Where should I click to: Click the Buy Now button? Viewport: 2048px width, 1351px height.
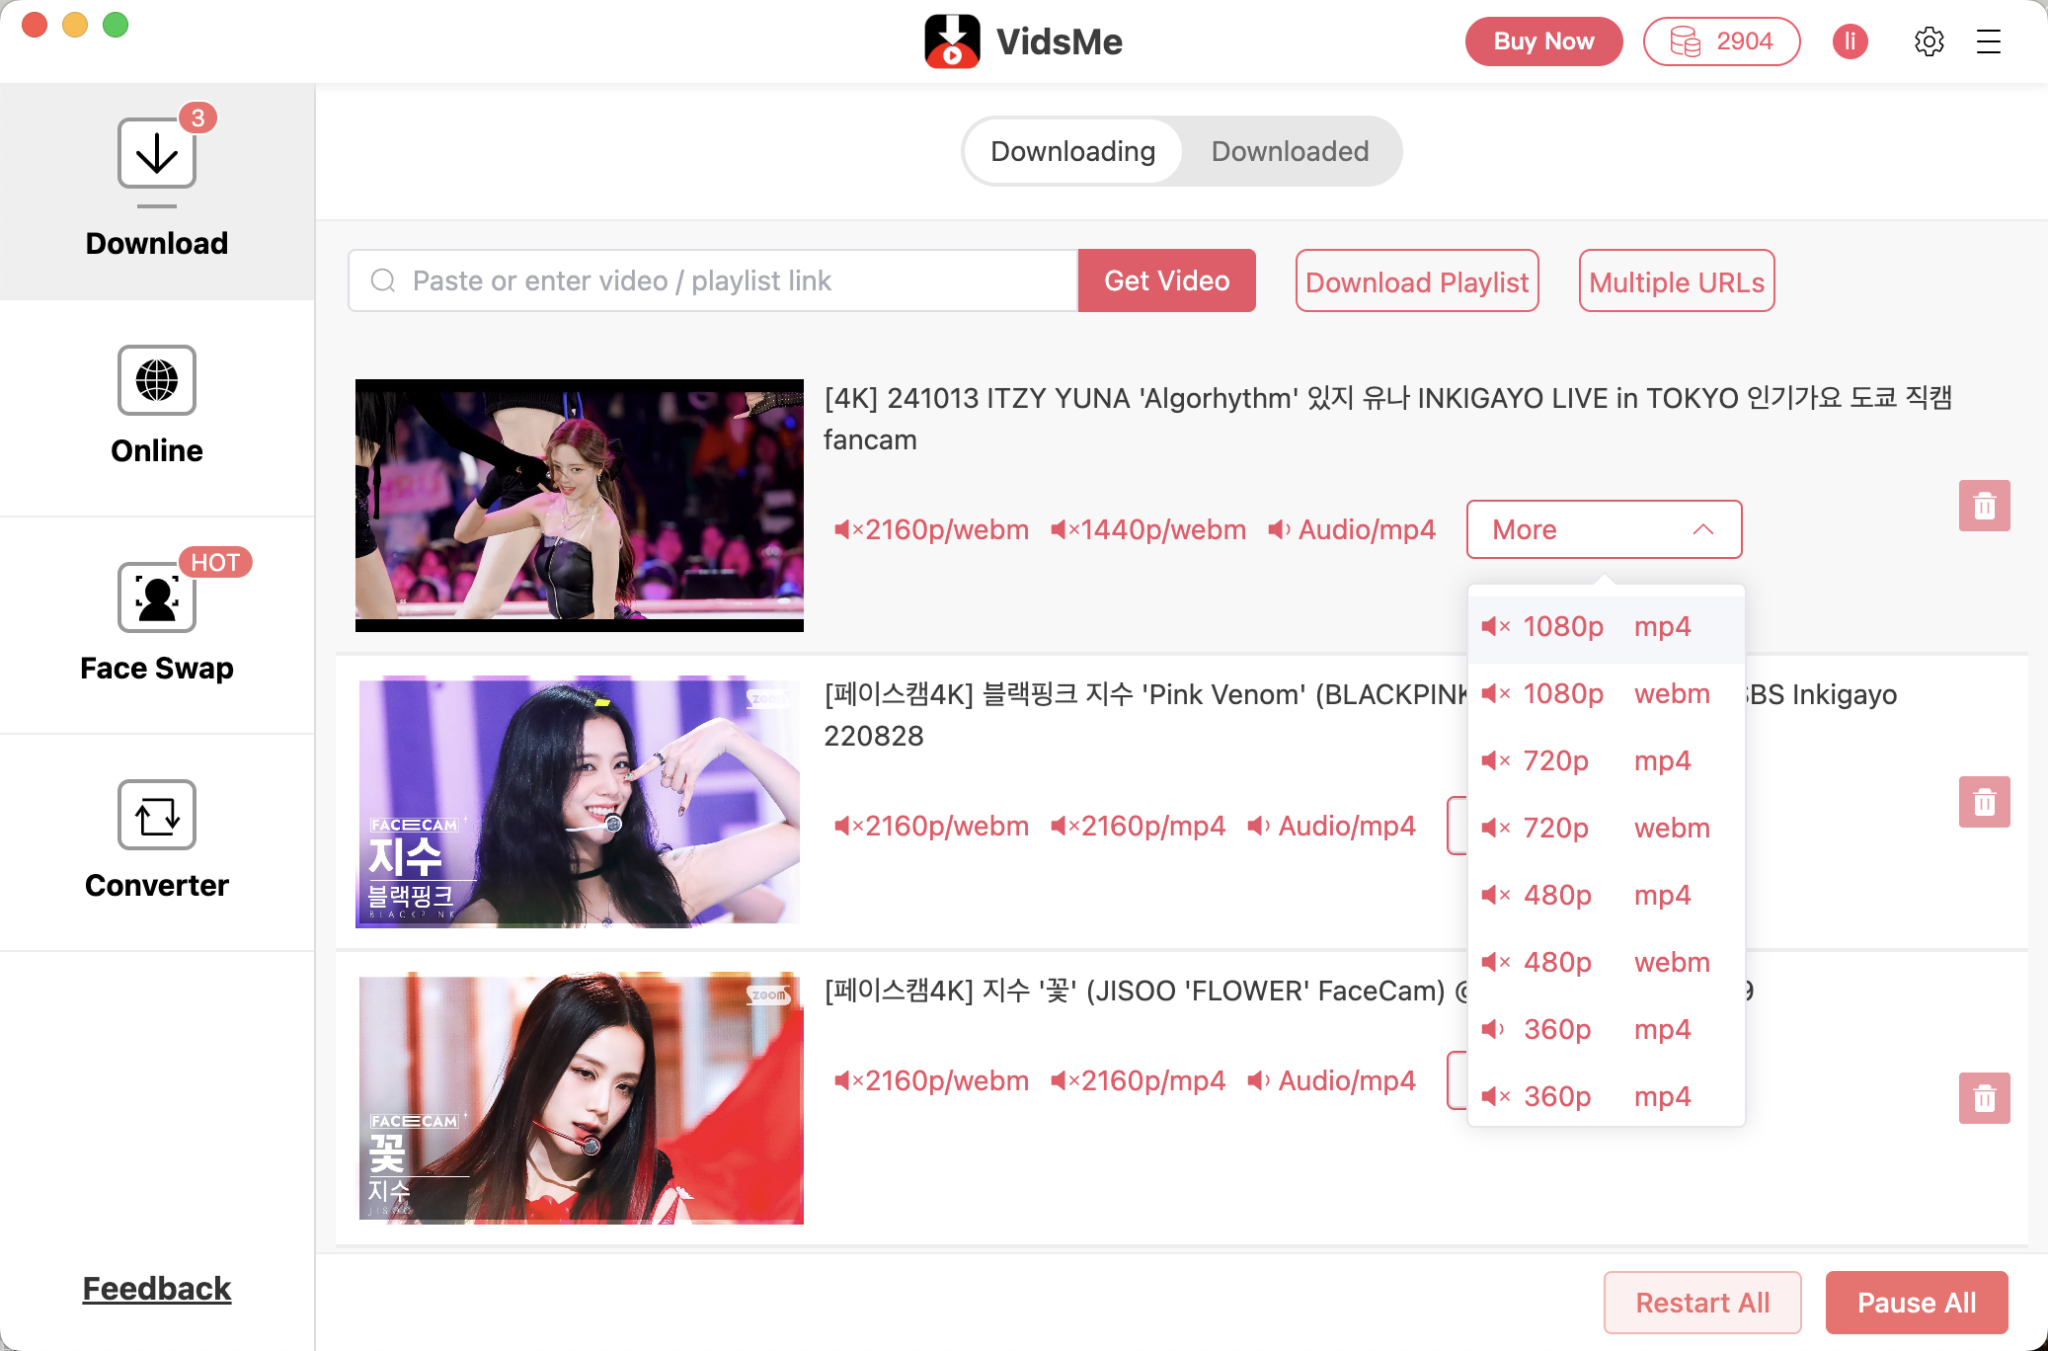pos(1542,41)
